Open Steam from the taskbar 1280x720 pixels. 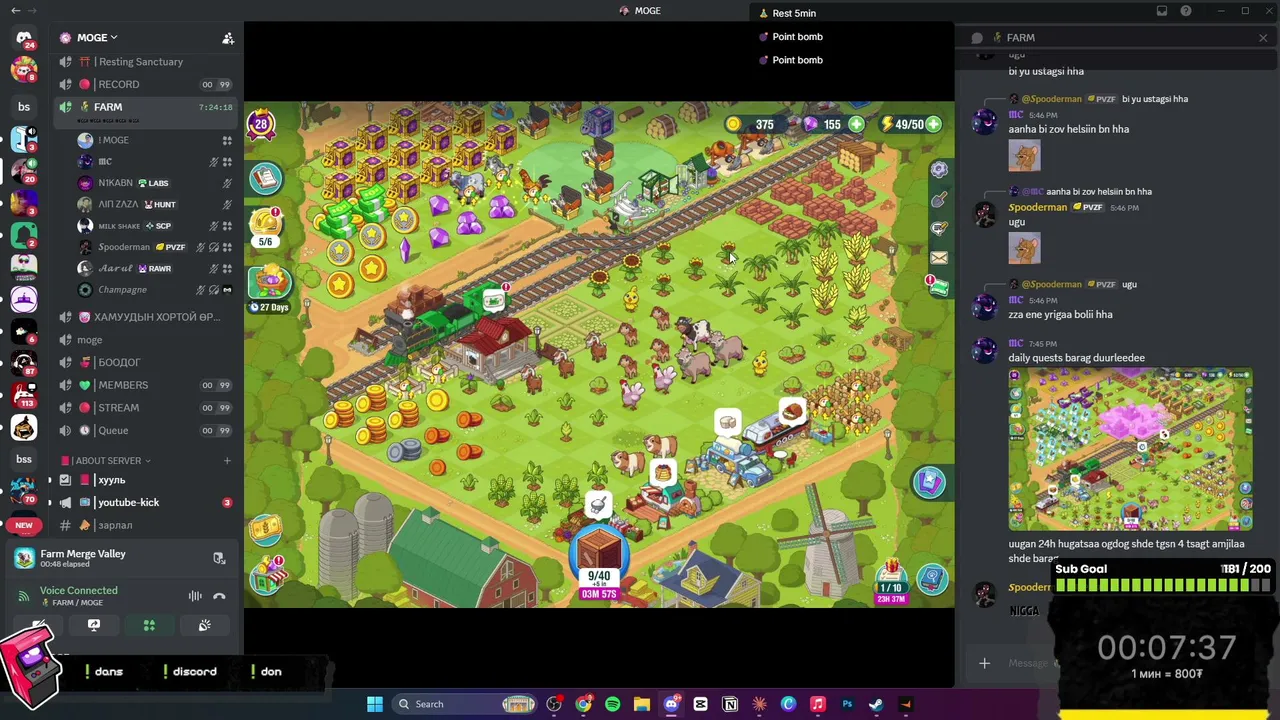coord(876,704)
